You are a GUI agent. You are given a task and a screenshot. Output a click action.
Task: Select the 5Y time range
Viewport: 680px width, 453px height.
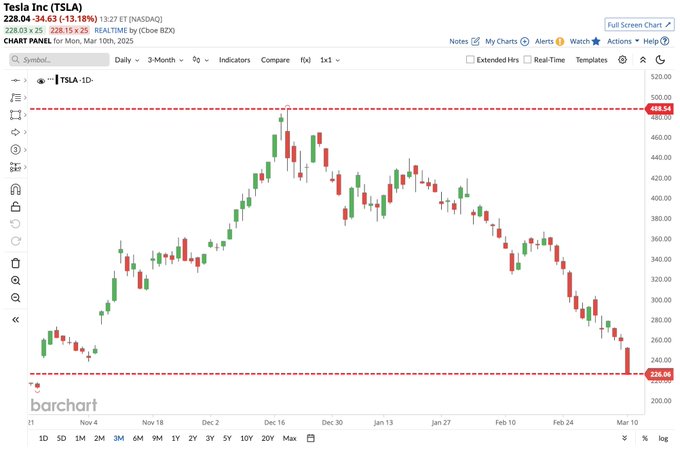coord(227,438)
